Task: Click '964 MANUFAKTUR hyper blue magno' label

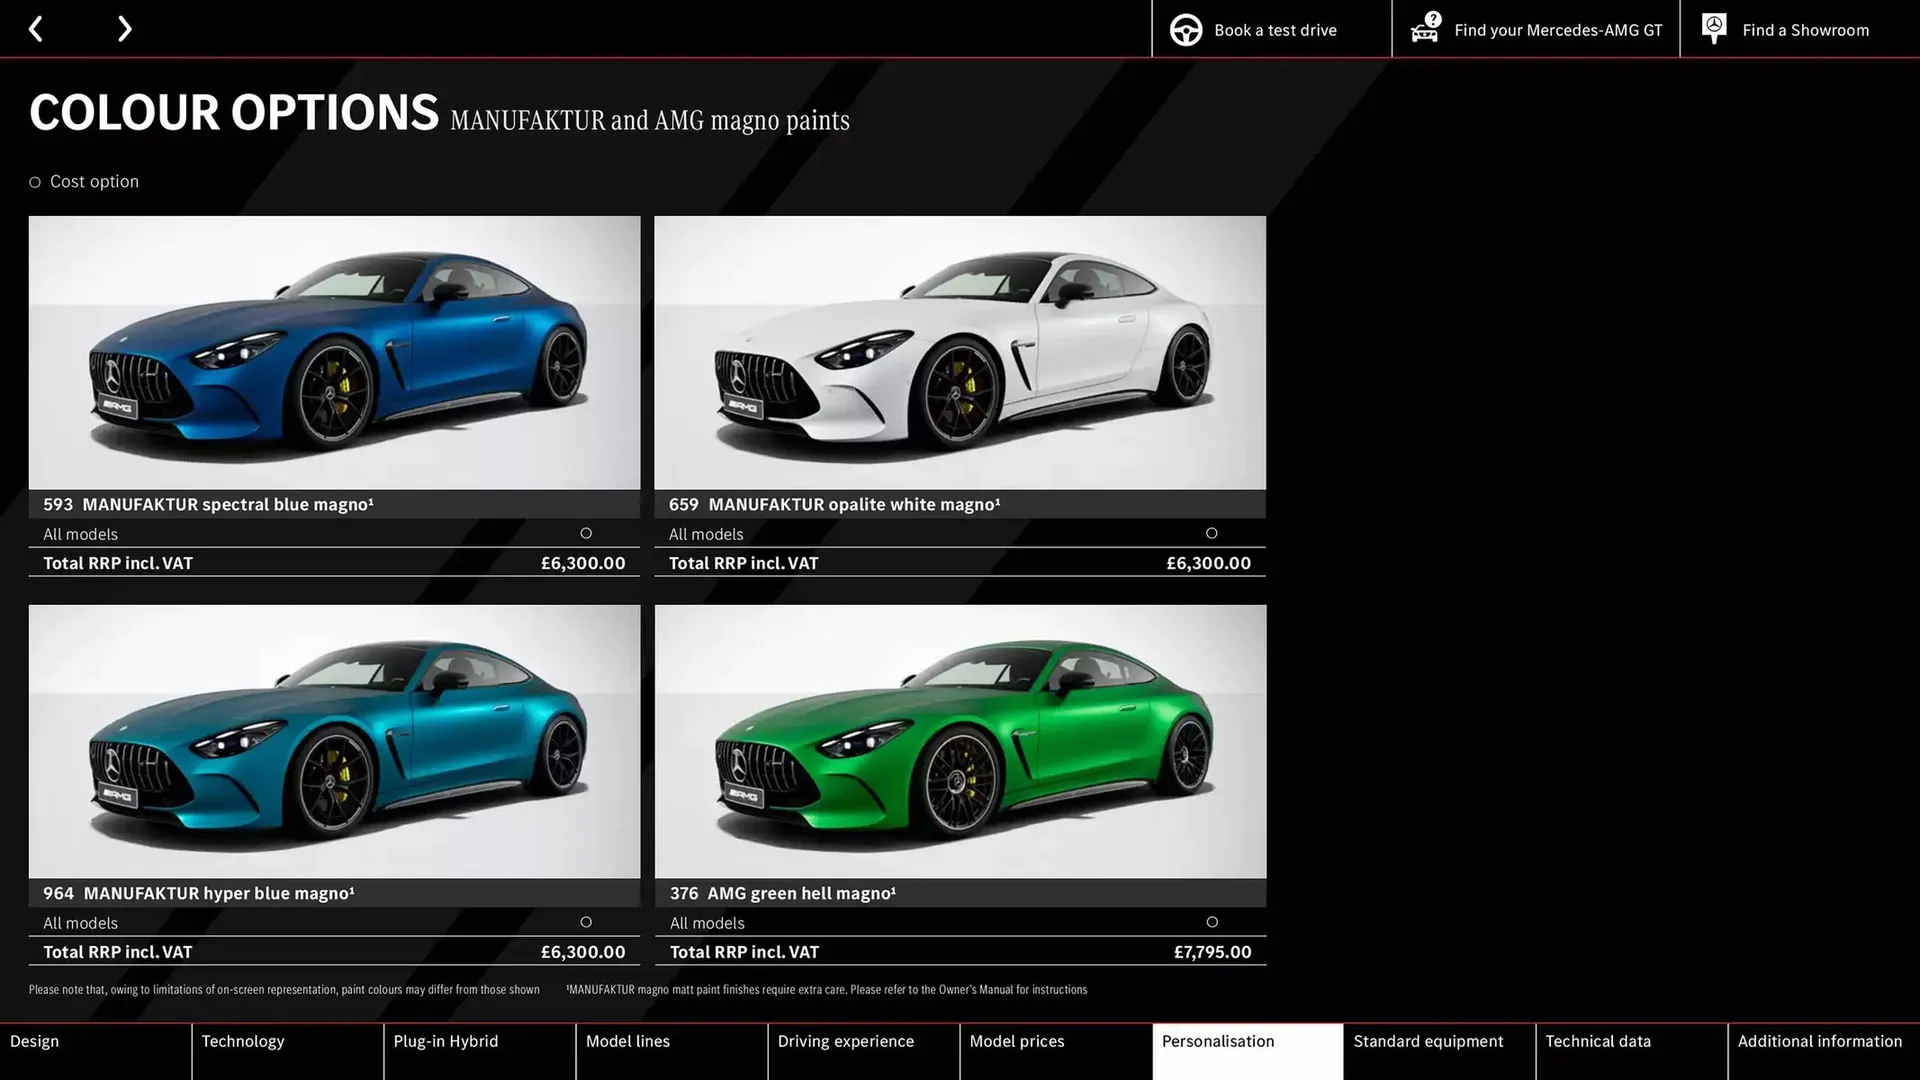Action: coord(199,893)
